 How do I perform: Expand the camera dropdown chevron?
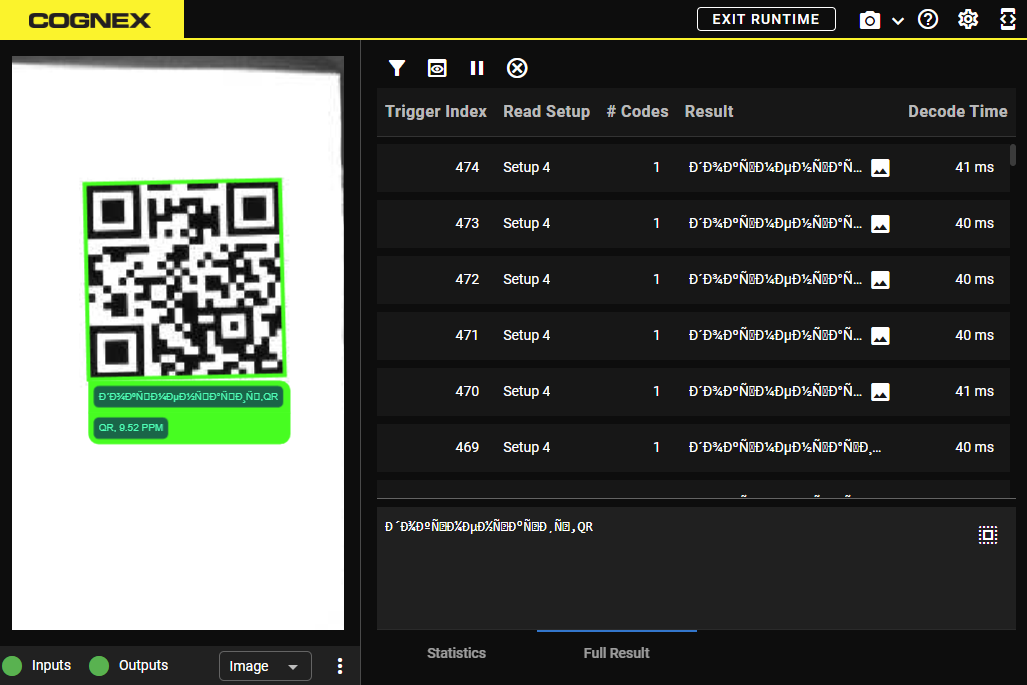(897, 21)
